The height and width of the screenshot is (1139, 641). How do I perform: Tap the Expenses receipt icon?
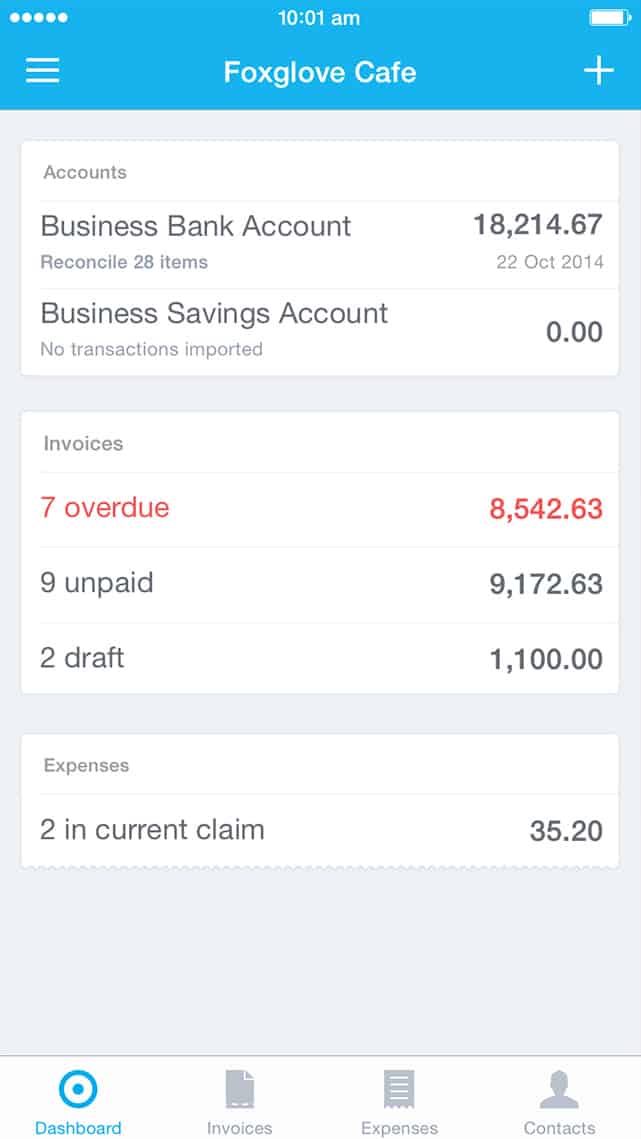399,1087
